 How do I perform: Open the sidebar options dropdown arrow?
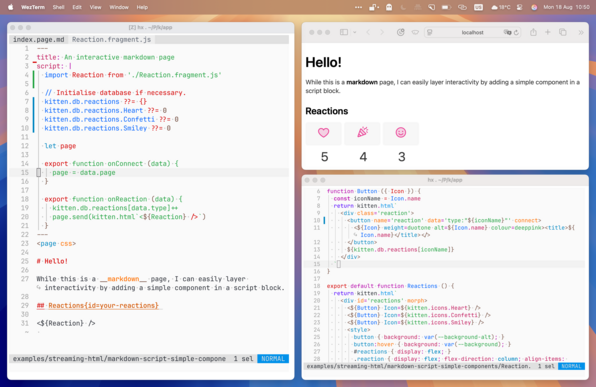click(x=354, y=32)
